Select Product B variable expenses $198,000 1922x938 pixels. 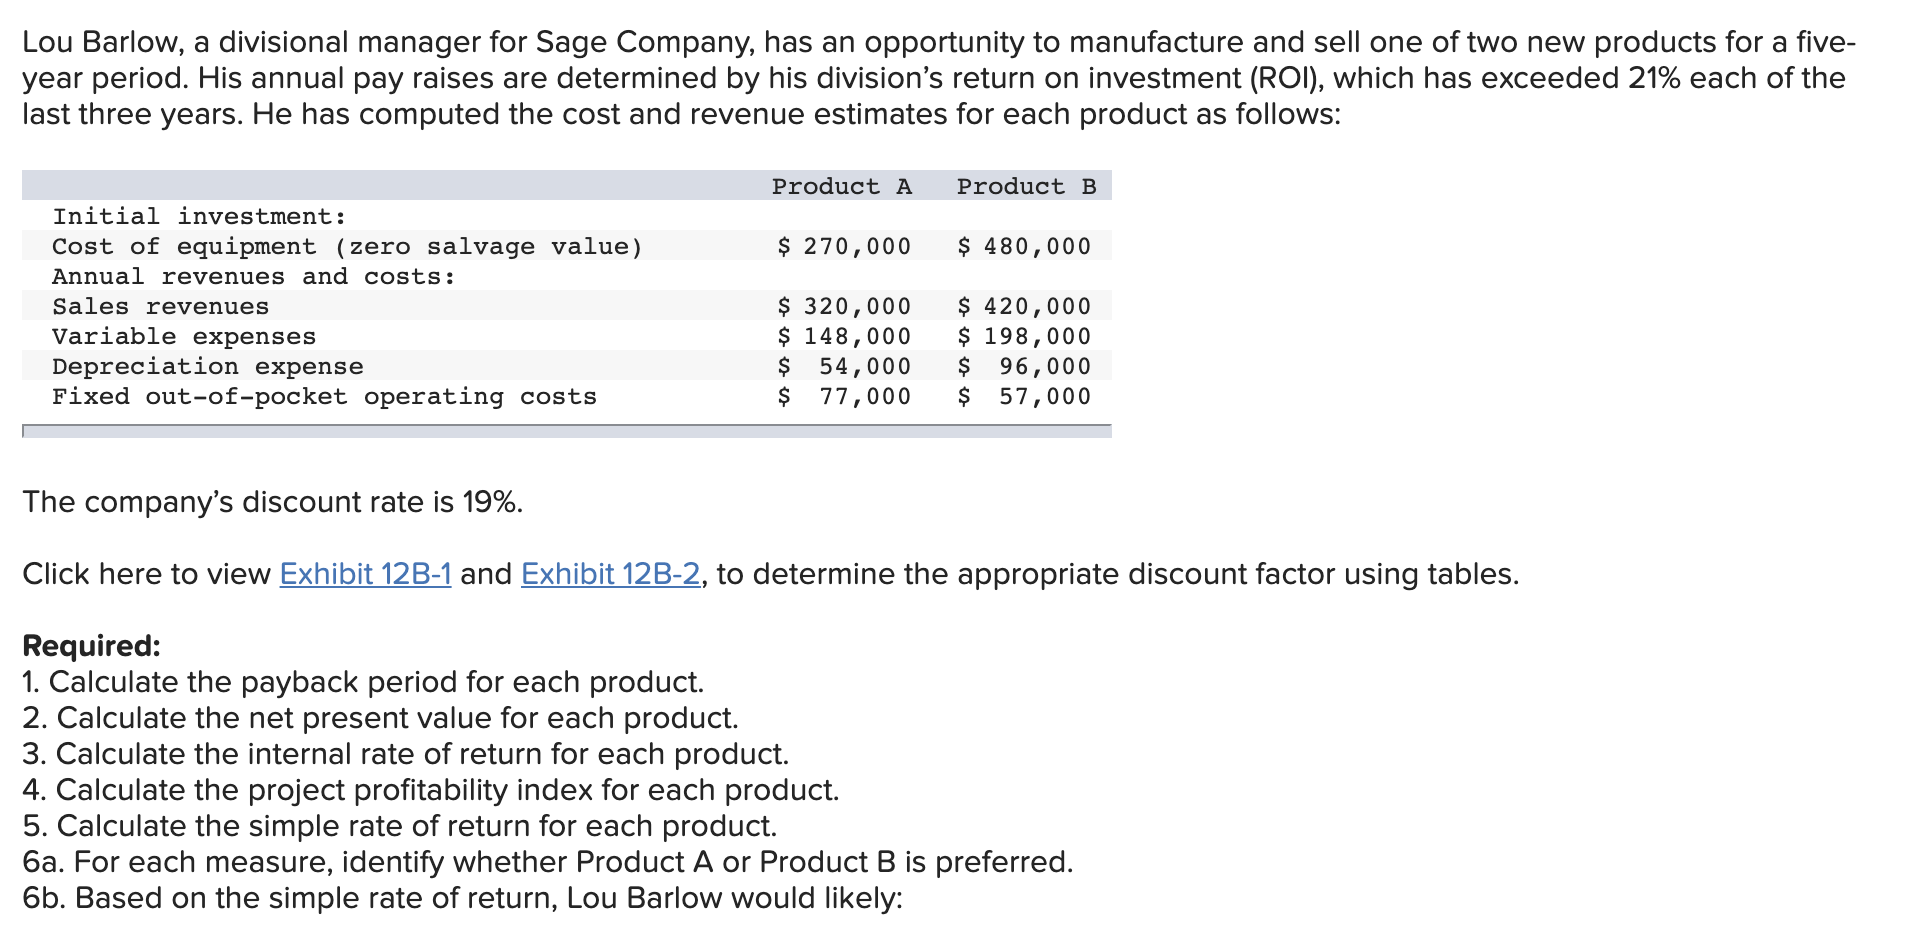(x=1024, y=336)
